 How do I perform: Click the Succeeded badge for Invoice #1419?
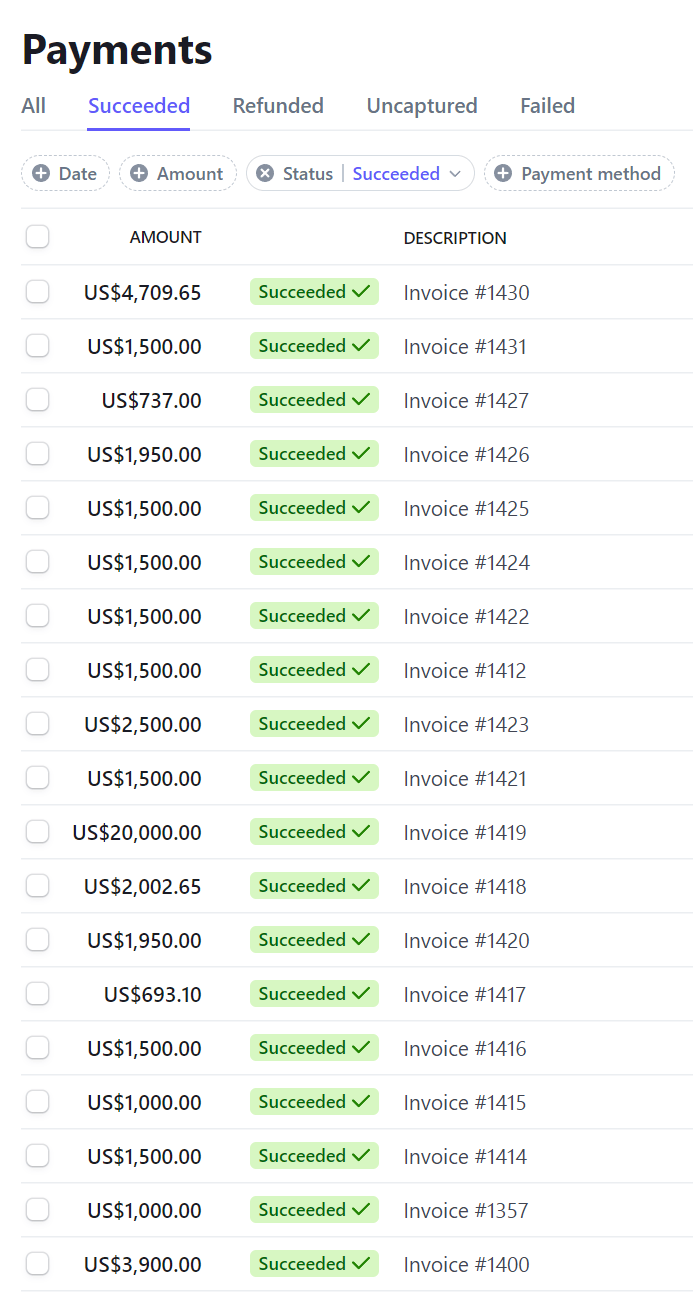(314, 832)
